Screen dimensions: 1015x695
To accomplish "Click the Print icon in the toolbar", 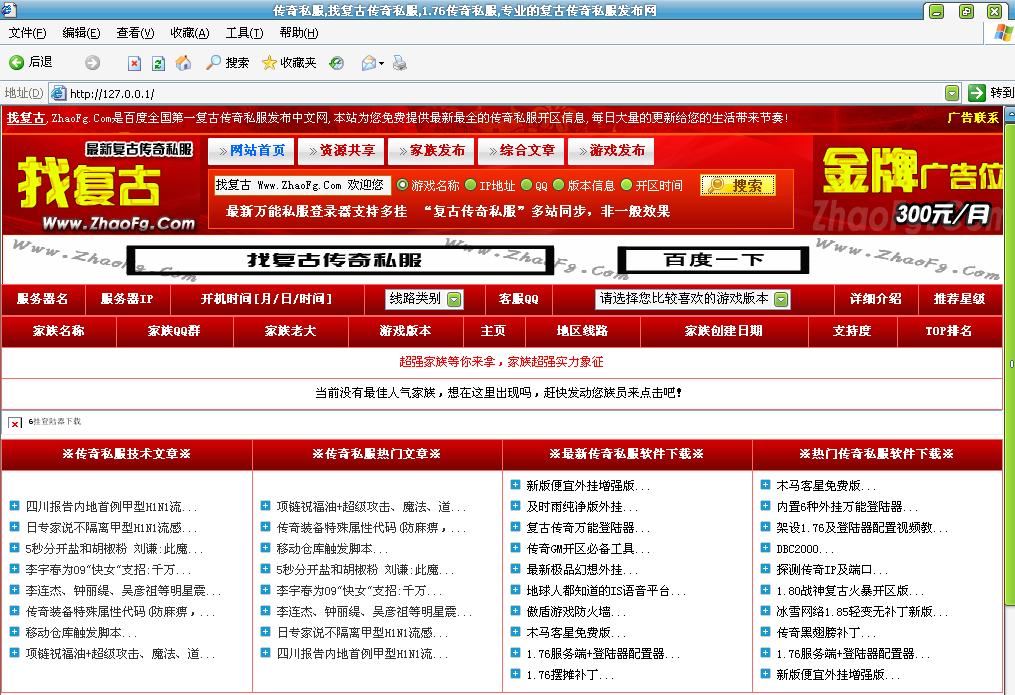I will (398, 62).
